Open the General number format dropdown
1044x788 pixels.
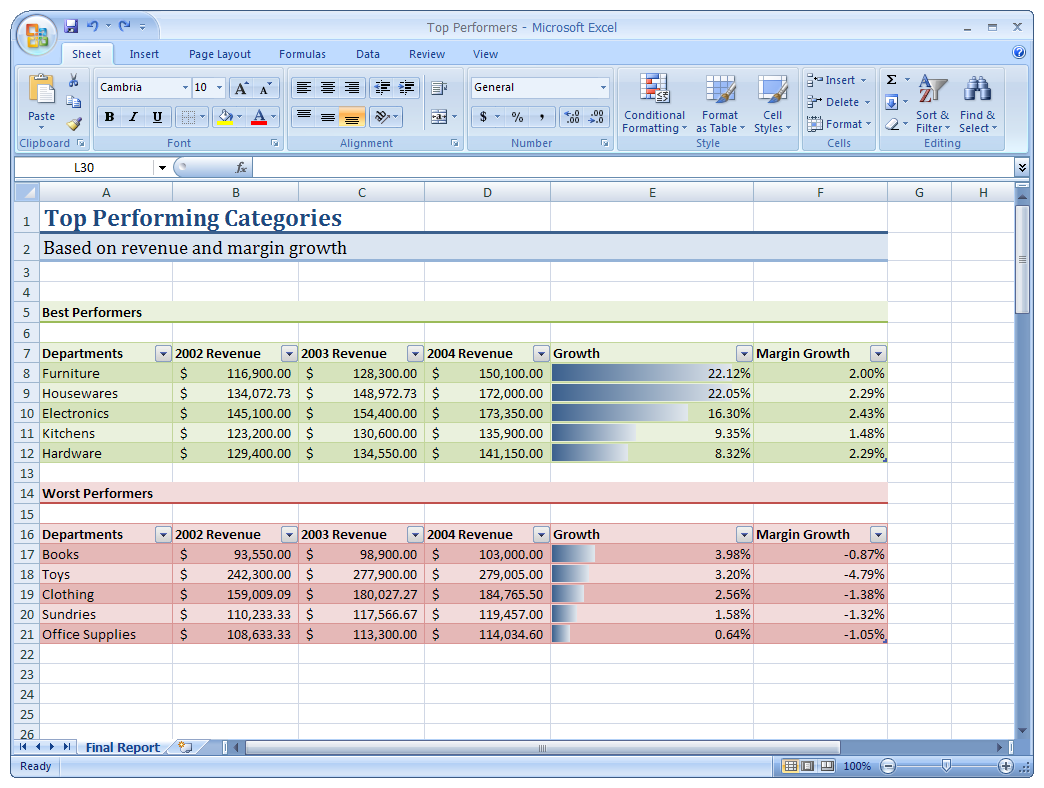tap(603, 87)
